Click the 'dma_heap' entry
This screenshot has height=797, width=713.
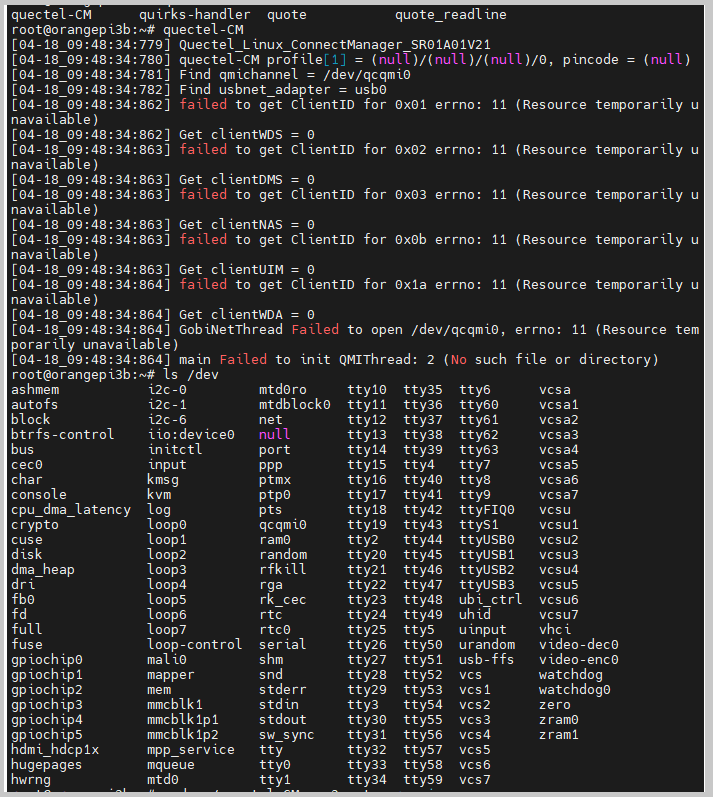43,570
